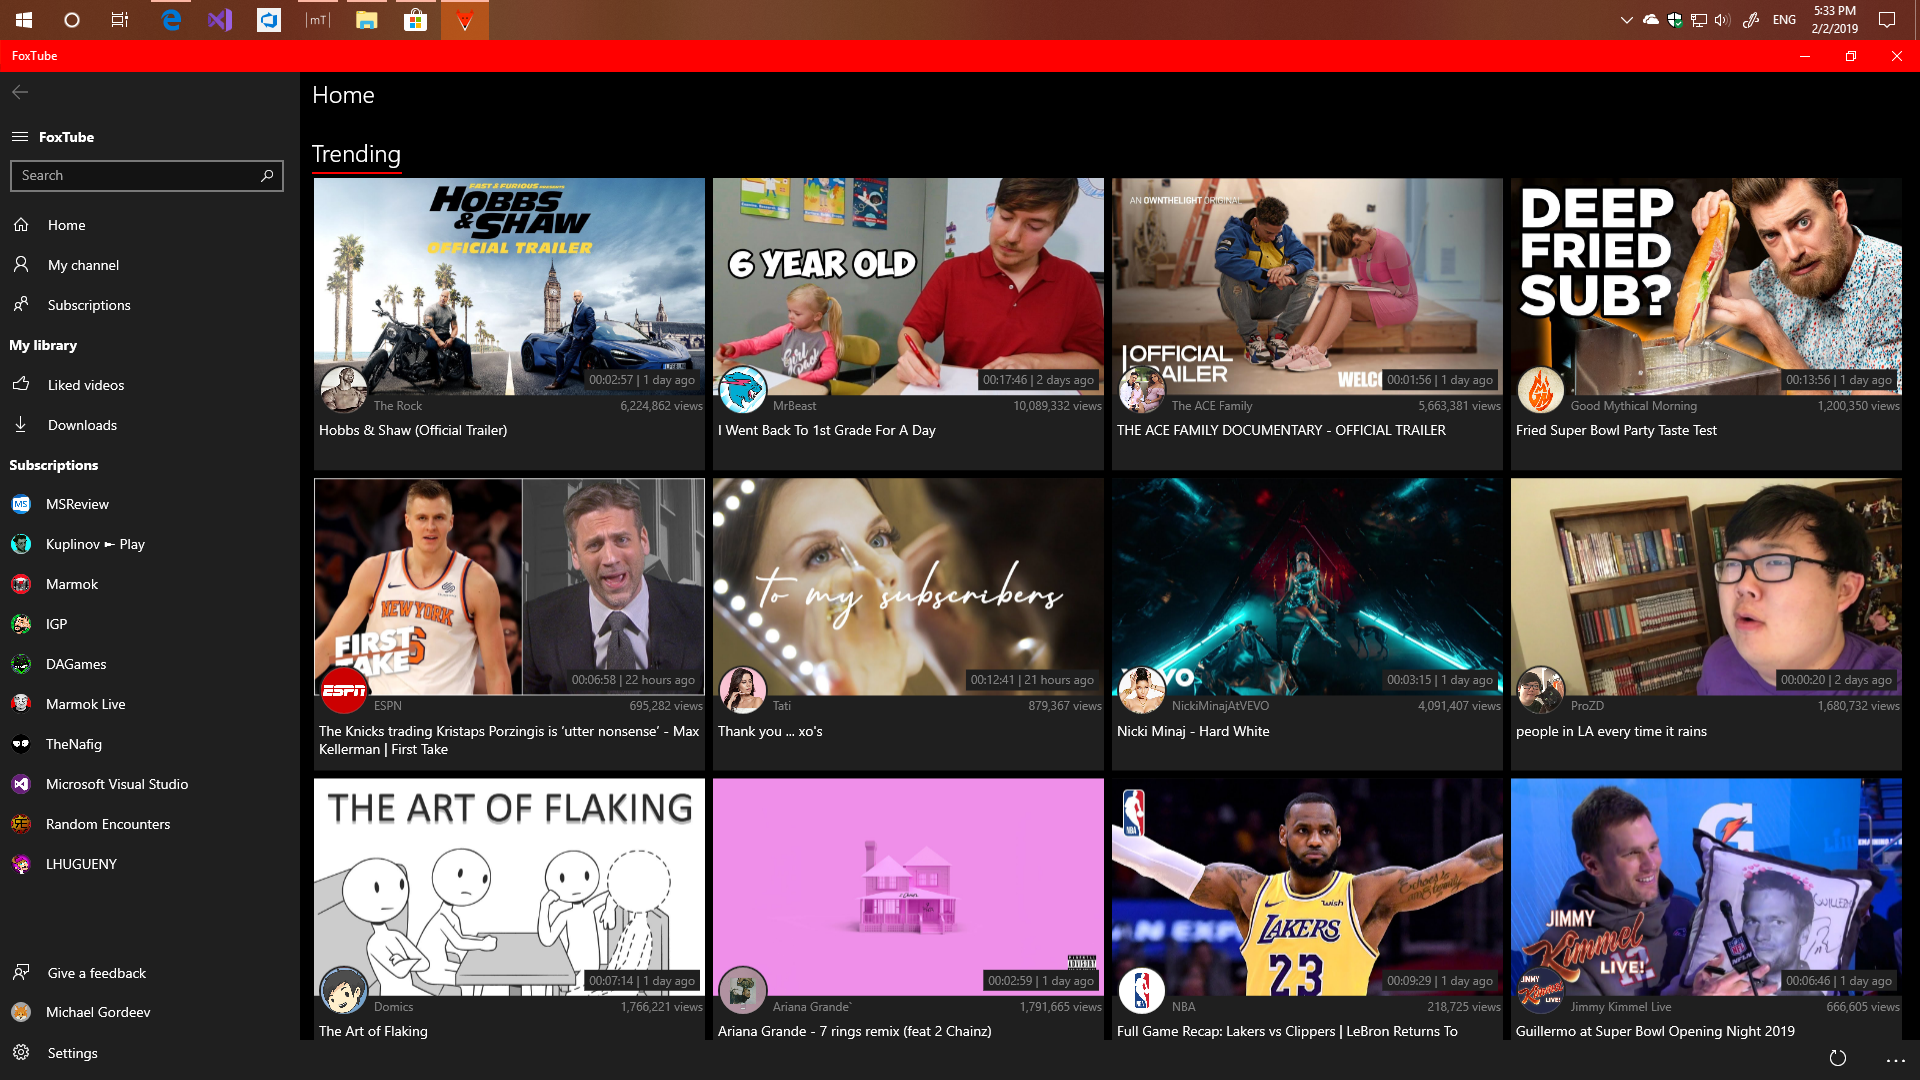Open Liked videos in the library
Screen dimensions: 1920x1080
pos(86,385)
